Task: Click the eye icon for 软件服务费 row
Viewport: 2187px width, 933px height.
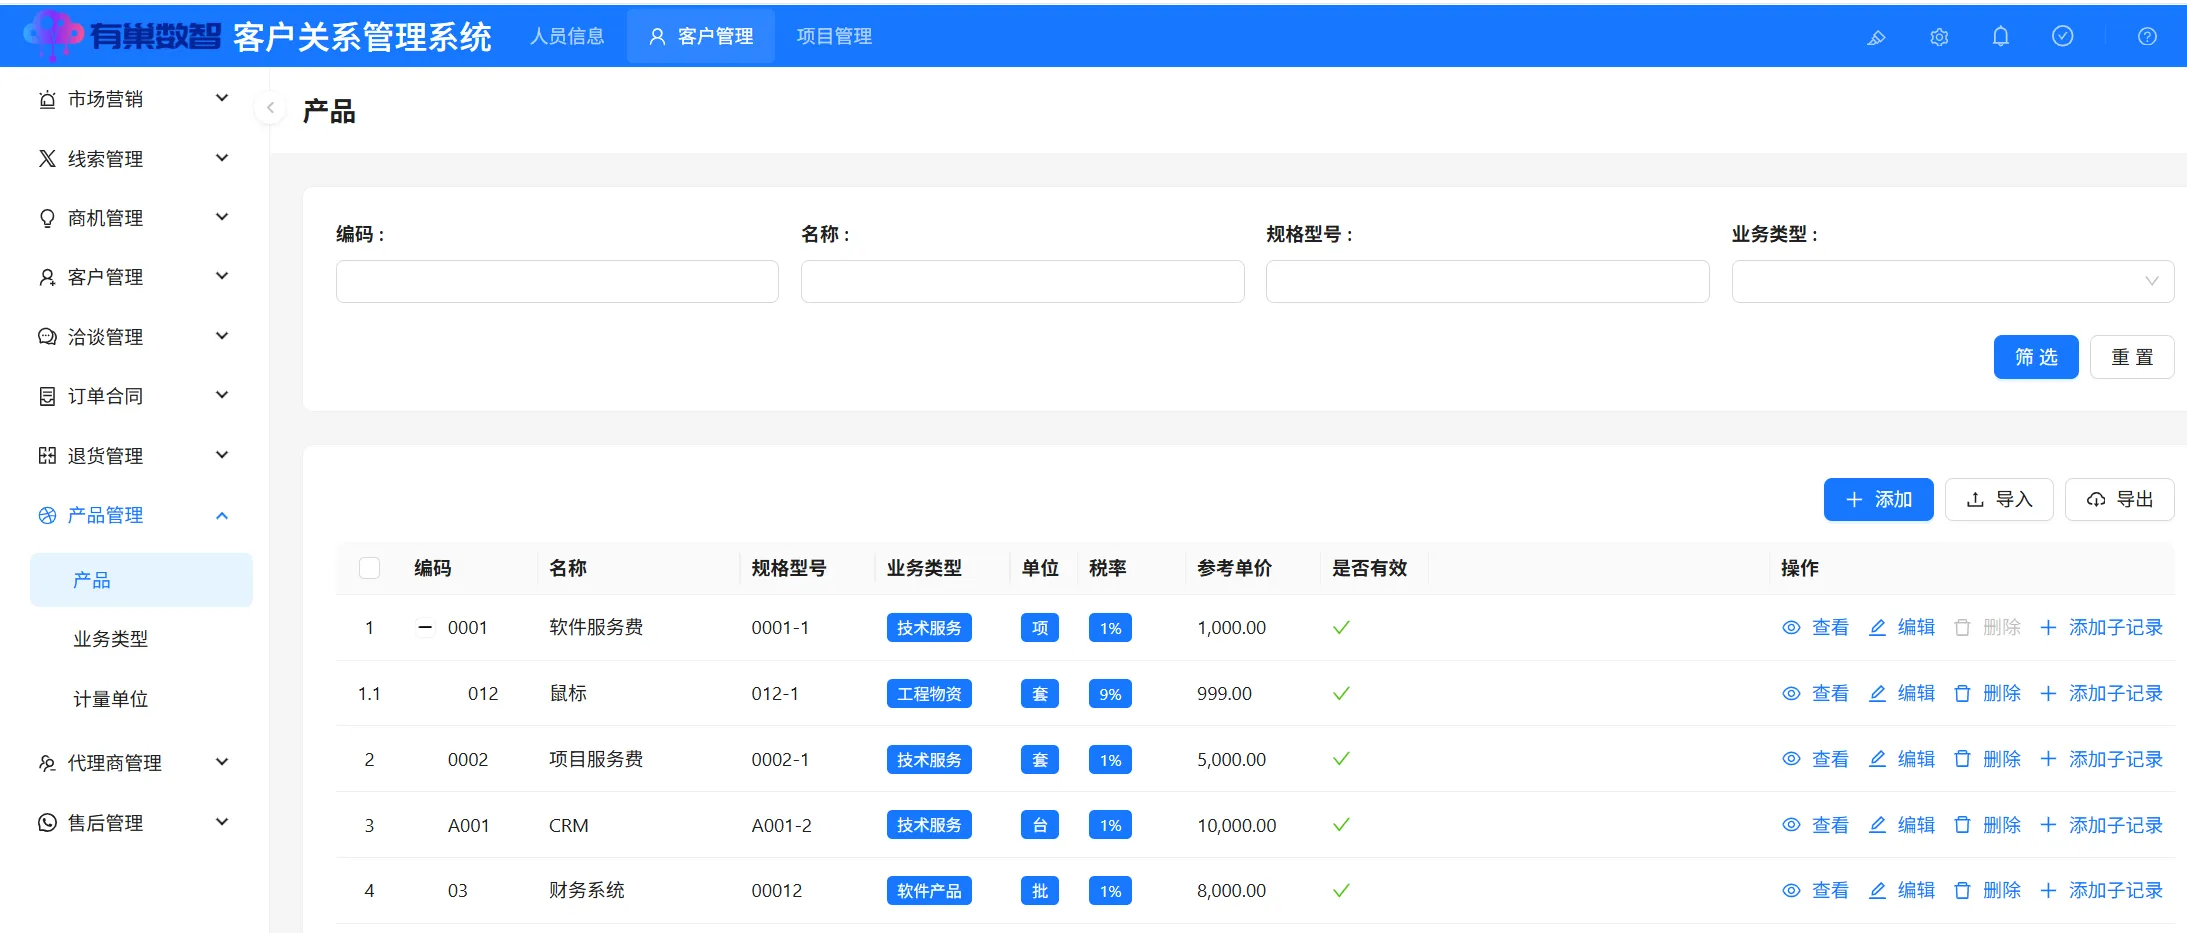Action: pyautogui.click(x=1791, y=628)
